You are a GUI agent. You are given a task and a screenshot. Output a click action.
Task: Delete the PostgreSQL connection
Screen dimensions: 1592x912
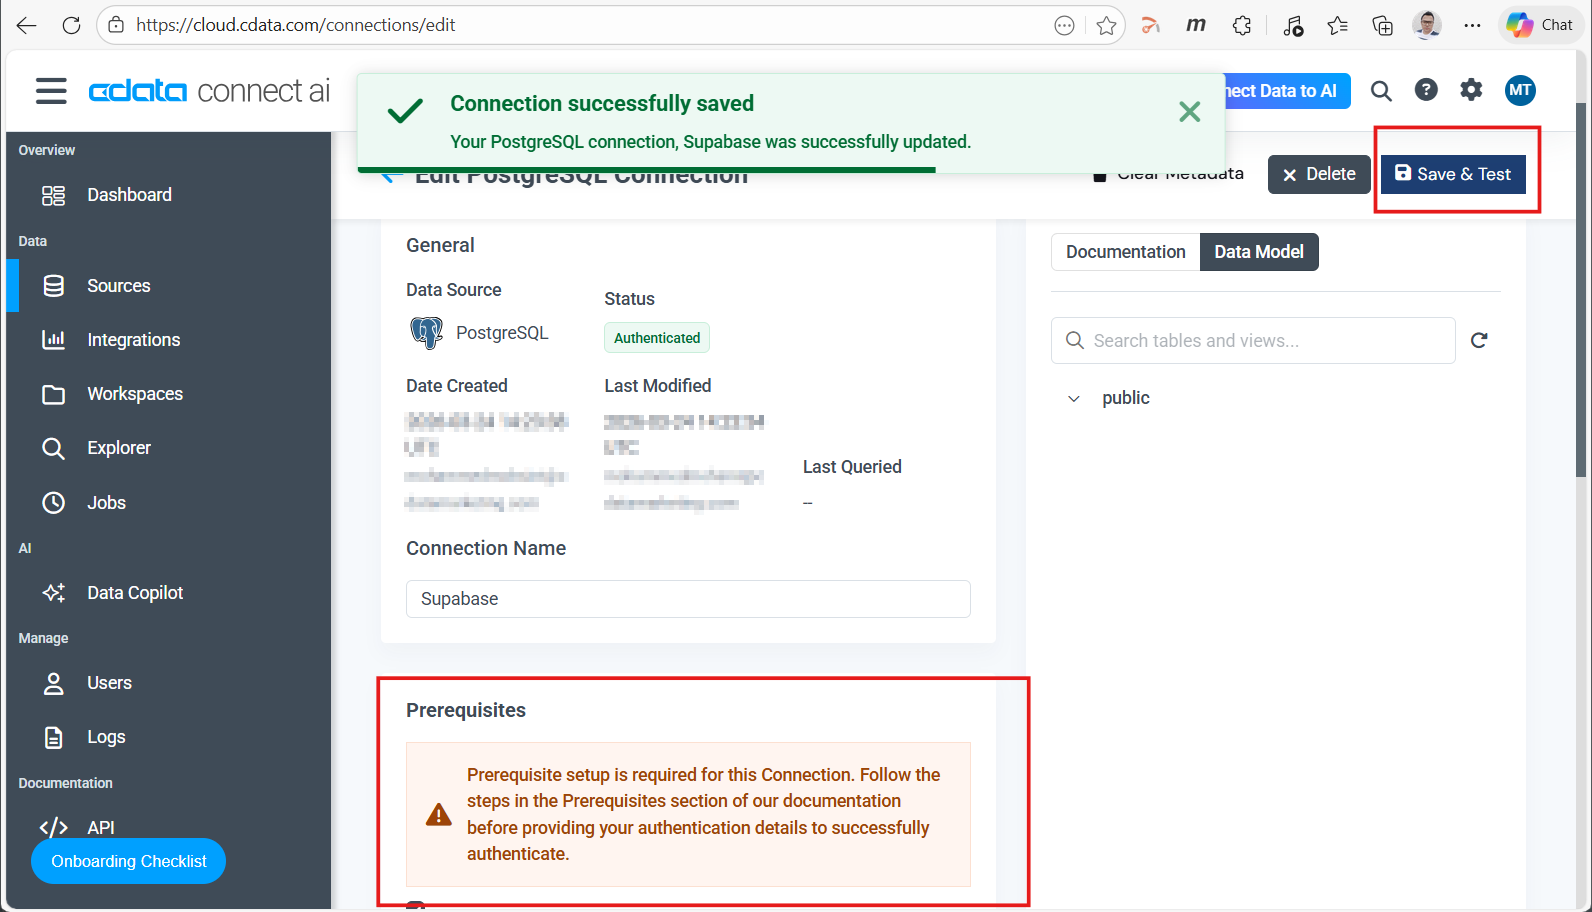[1318, 174]
